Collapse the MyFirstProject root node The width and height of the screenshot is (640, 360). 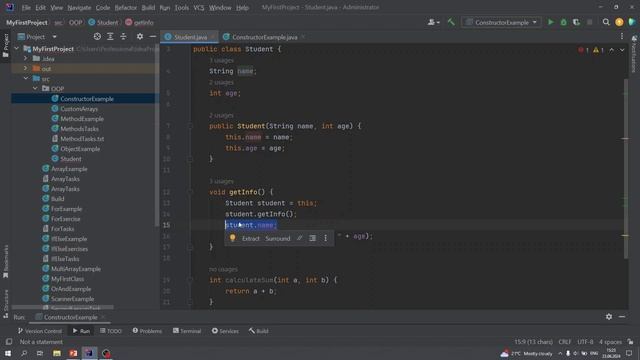coord(16,49)
